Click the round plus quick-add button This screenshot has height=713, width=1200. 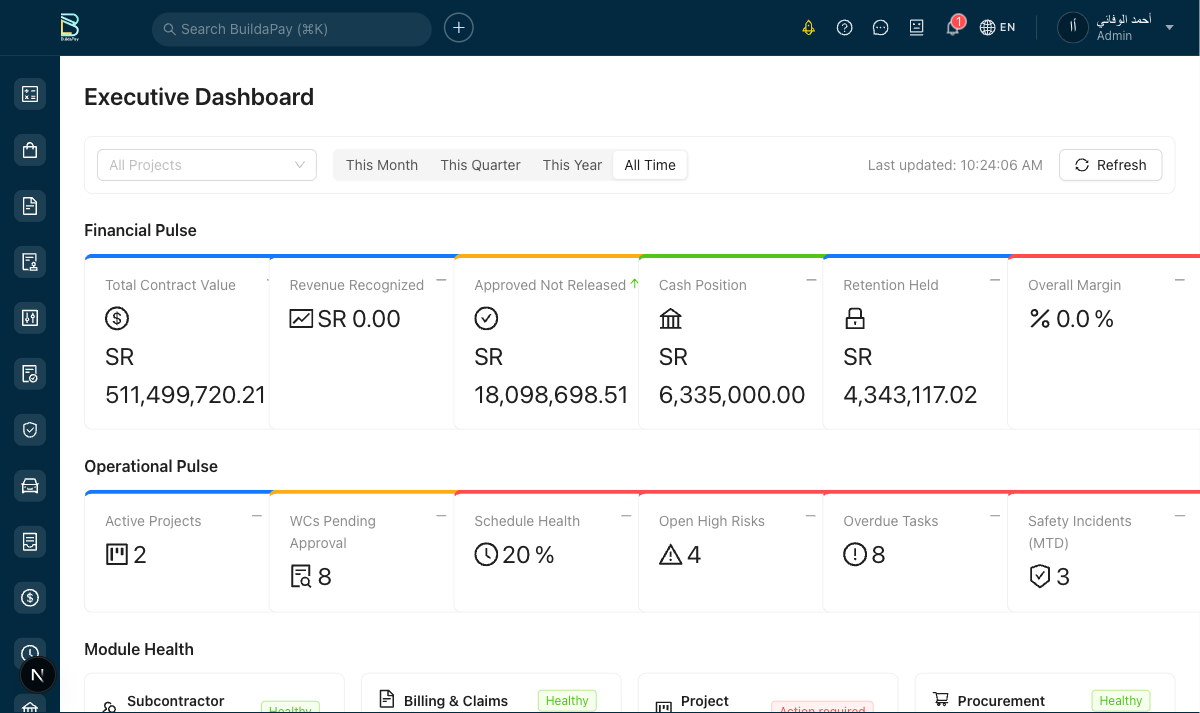click(459, 28)
